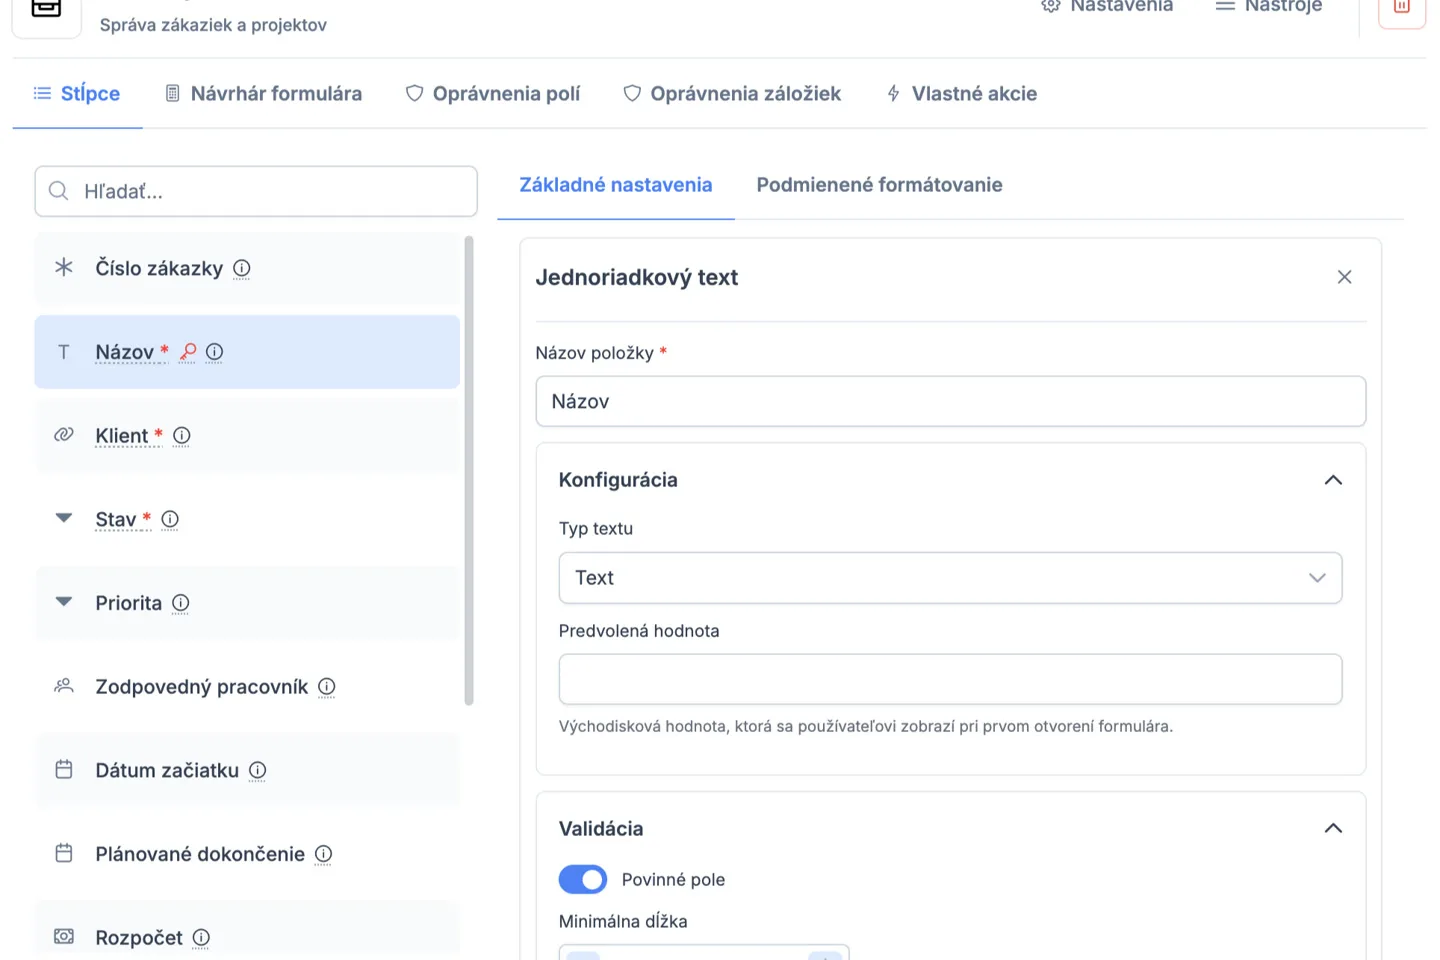Open the Nástroje menu
Viewport: 1440px width, 960px height.
1268,7
